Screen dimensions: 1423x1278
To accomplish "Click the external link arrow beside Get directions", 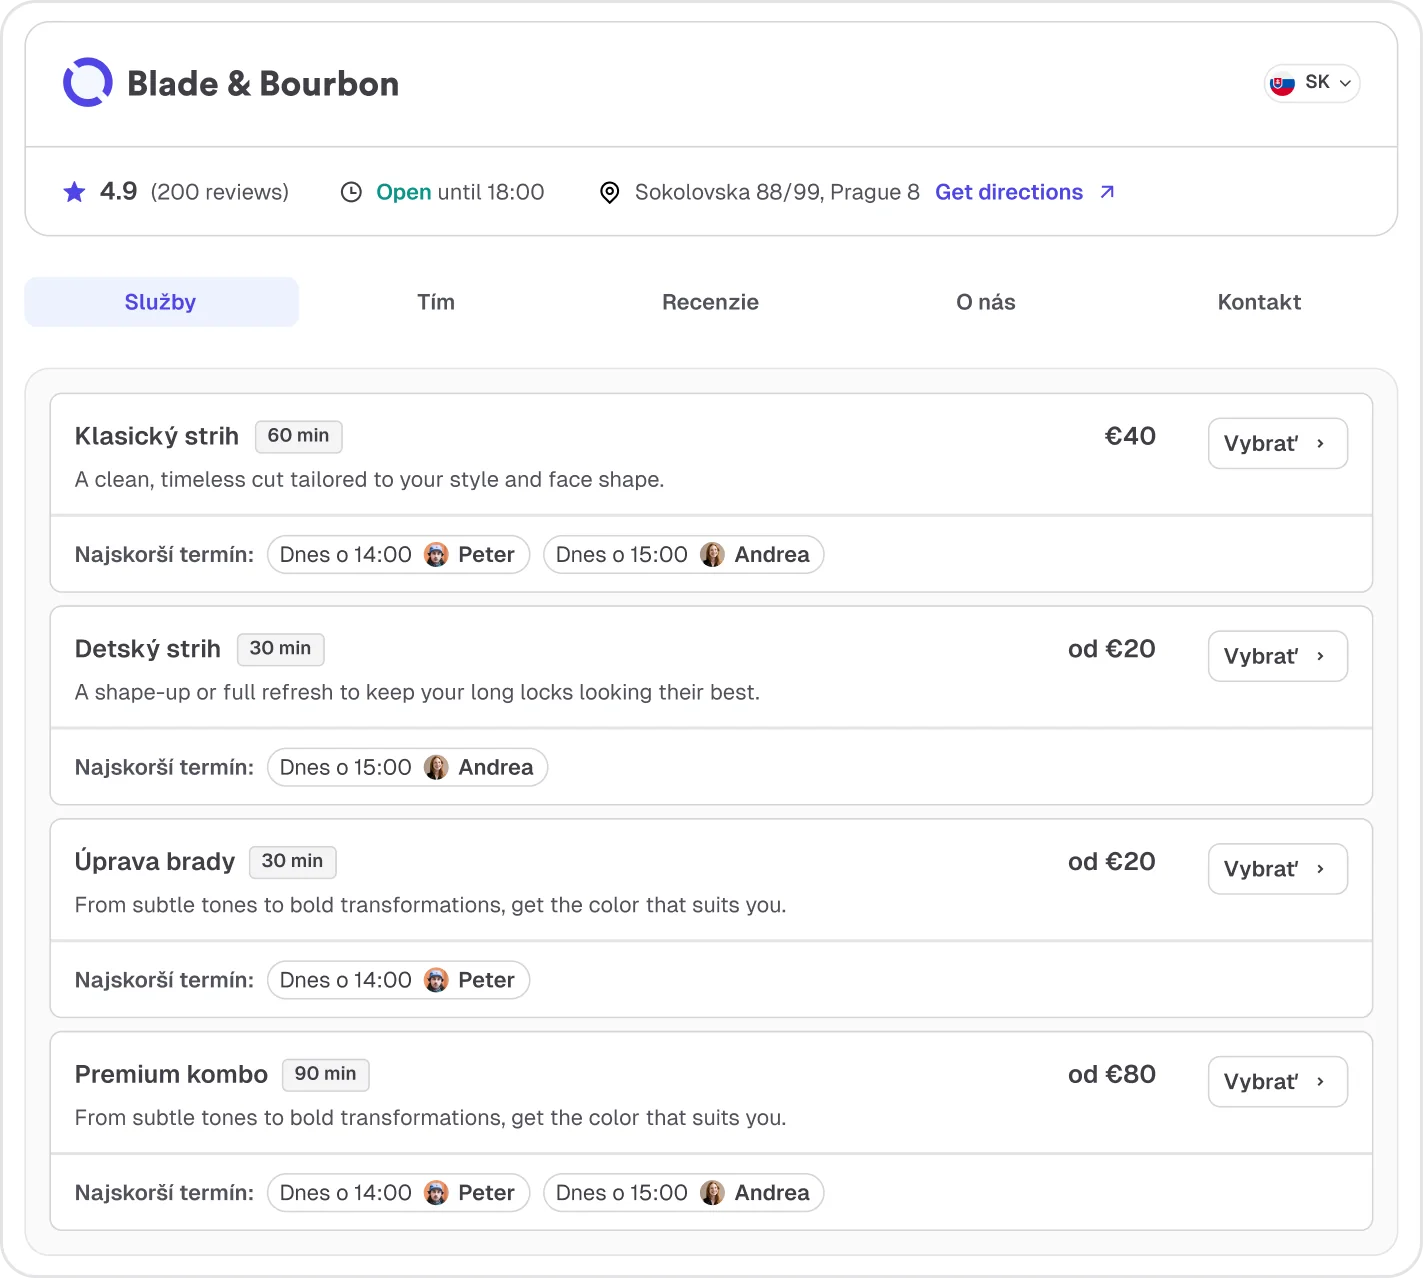I will coord(1107,191).
